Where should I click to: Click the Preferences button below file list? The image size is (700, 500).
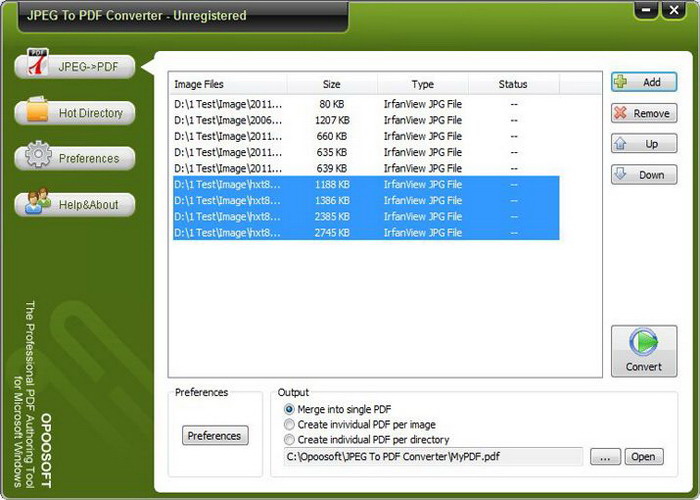coord(215,435)
